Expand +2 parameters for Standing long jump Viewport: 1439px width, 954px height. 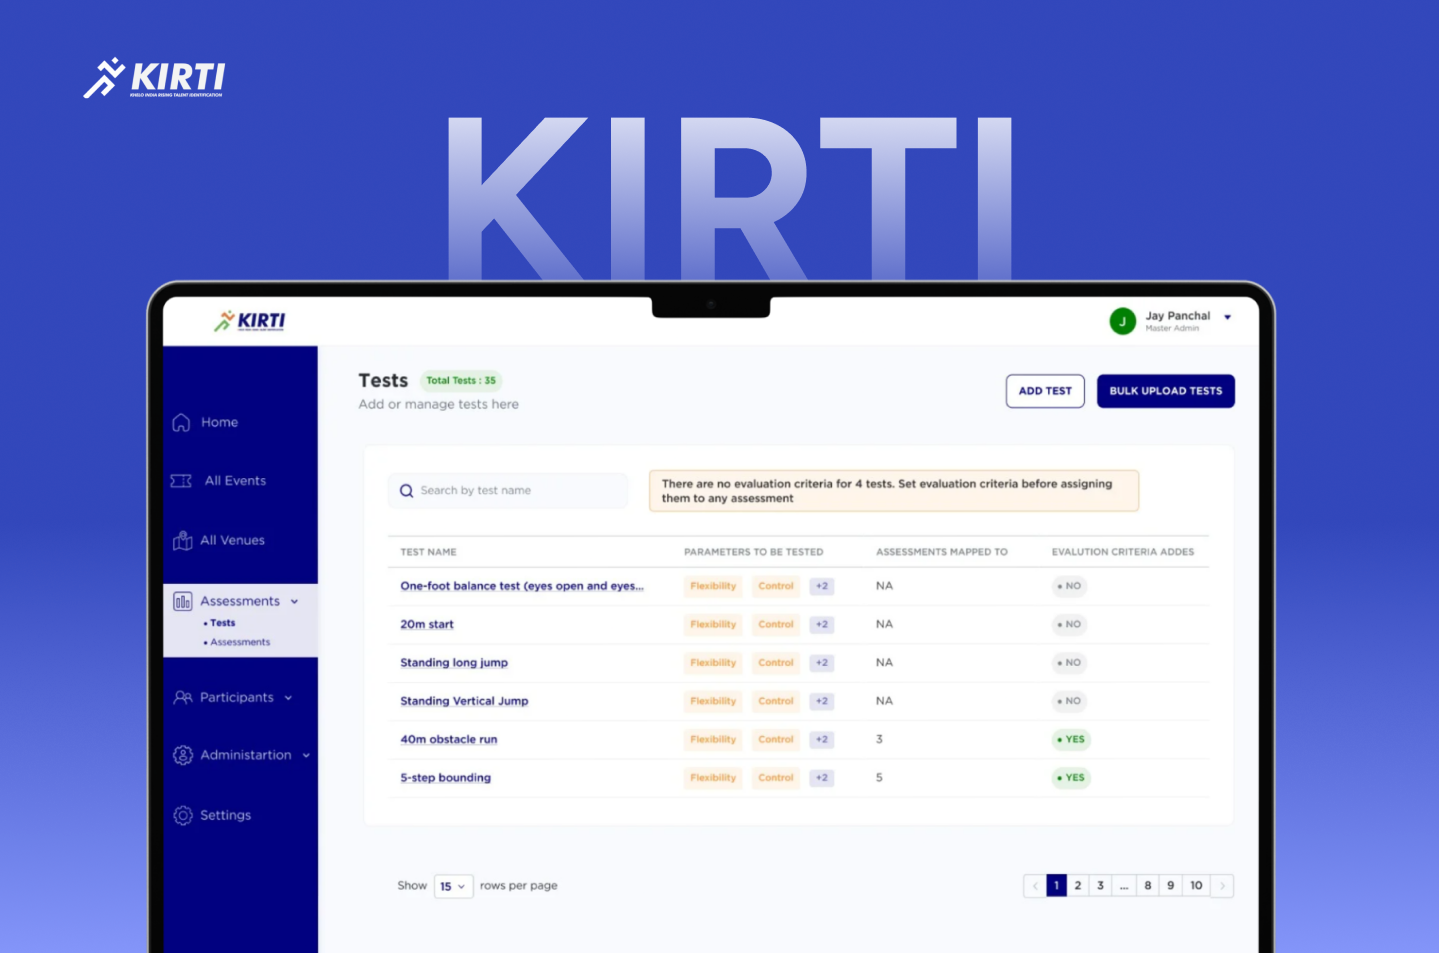(x=822, y=663)
